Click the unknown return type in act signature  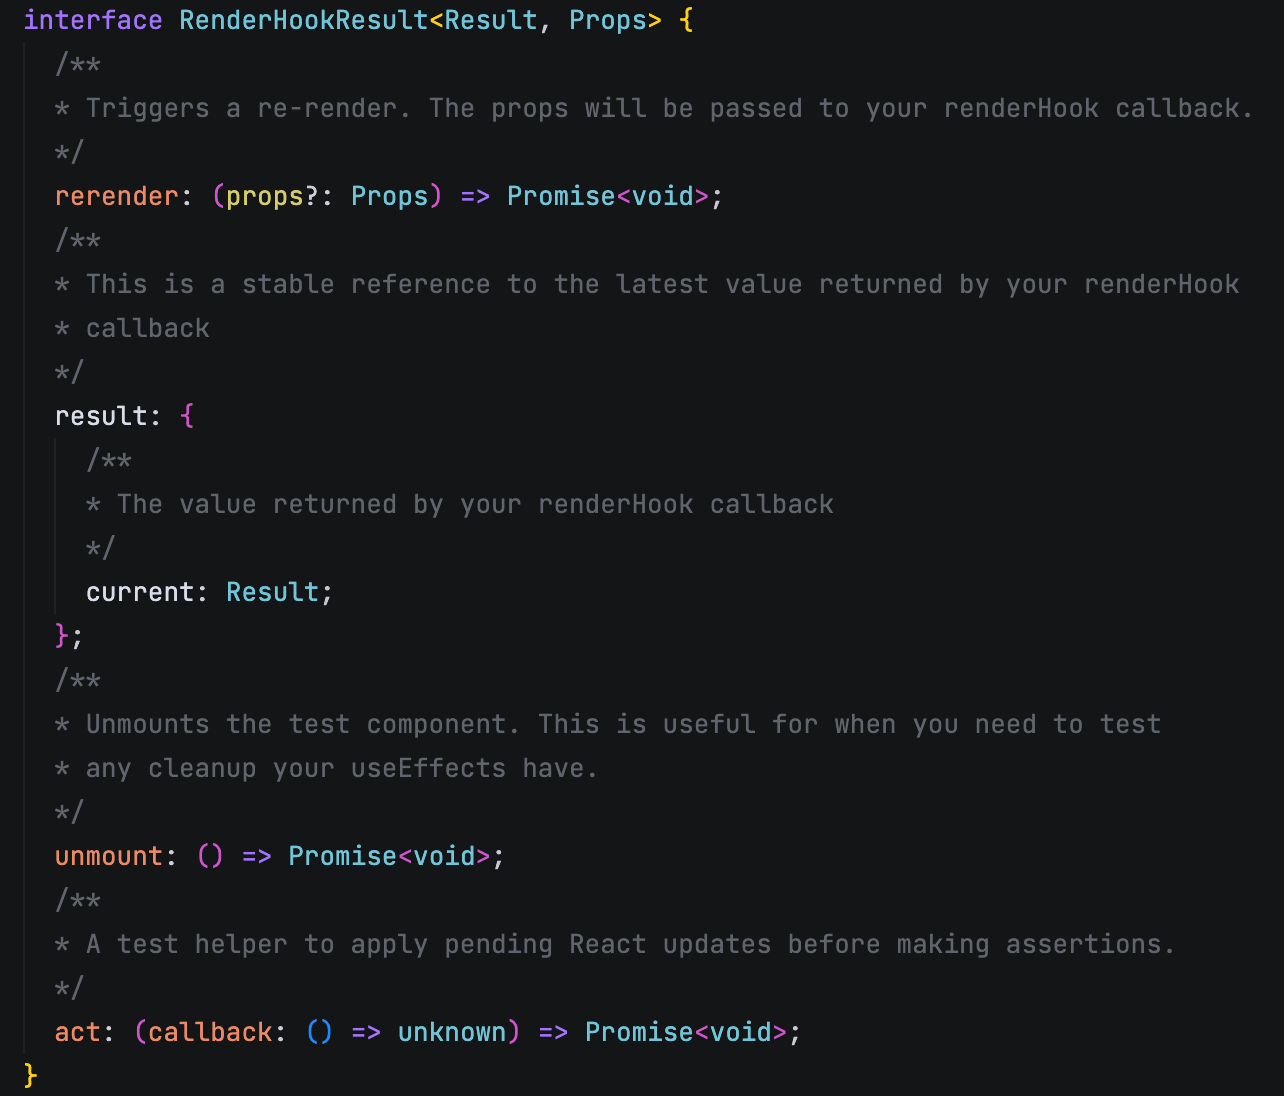click(451, 1031)
